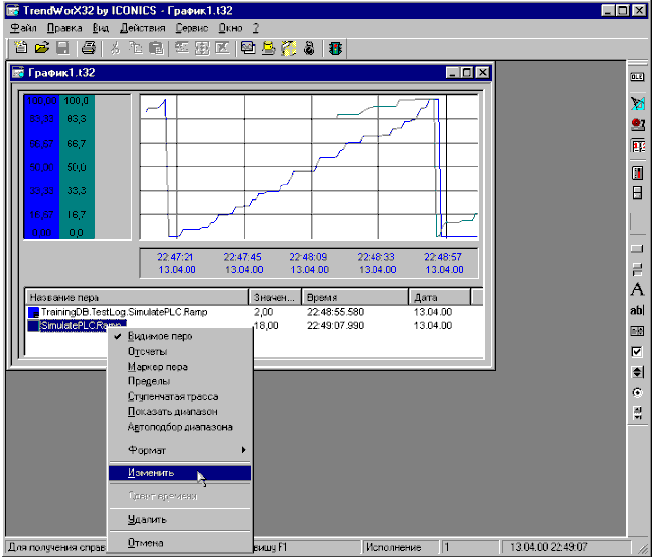Click the spin up-down arrows tool icon

click(637, 372)
